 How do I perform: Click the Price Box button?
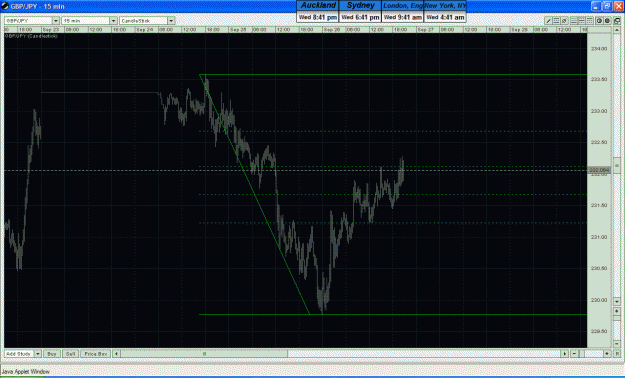click(x=96, y=354)
